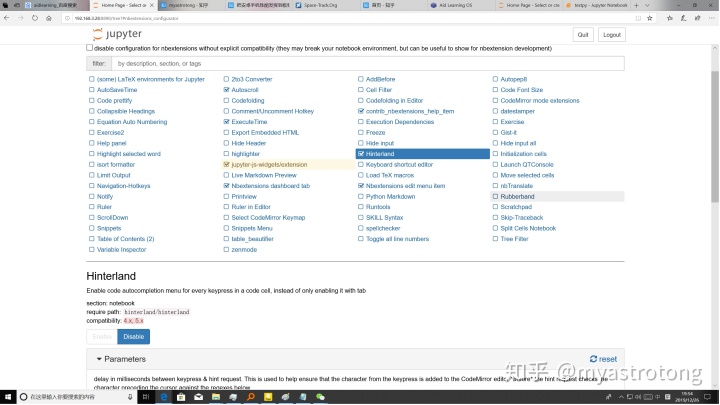
Task: Click the Windows taskbar search box
Action: (76, 397)
